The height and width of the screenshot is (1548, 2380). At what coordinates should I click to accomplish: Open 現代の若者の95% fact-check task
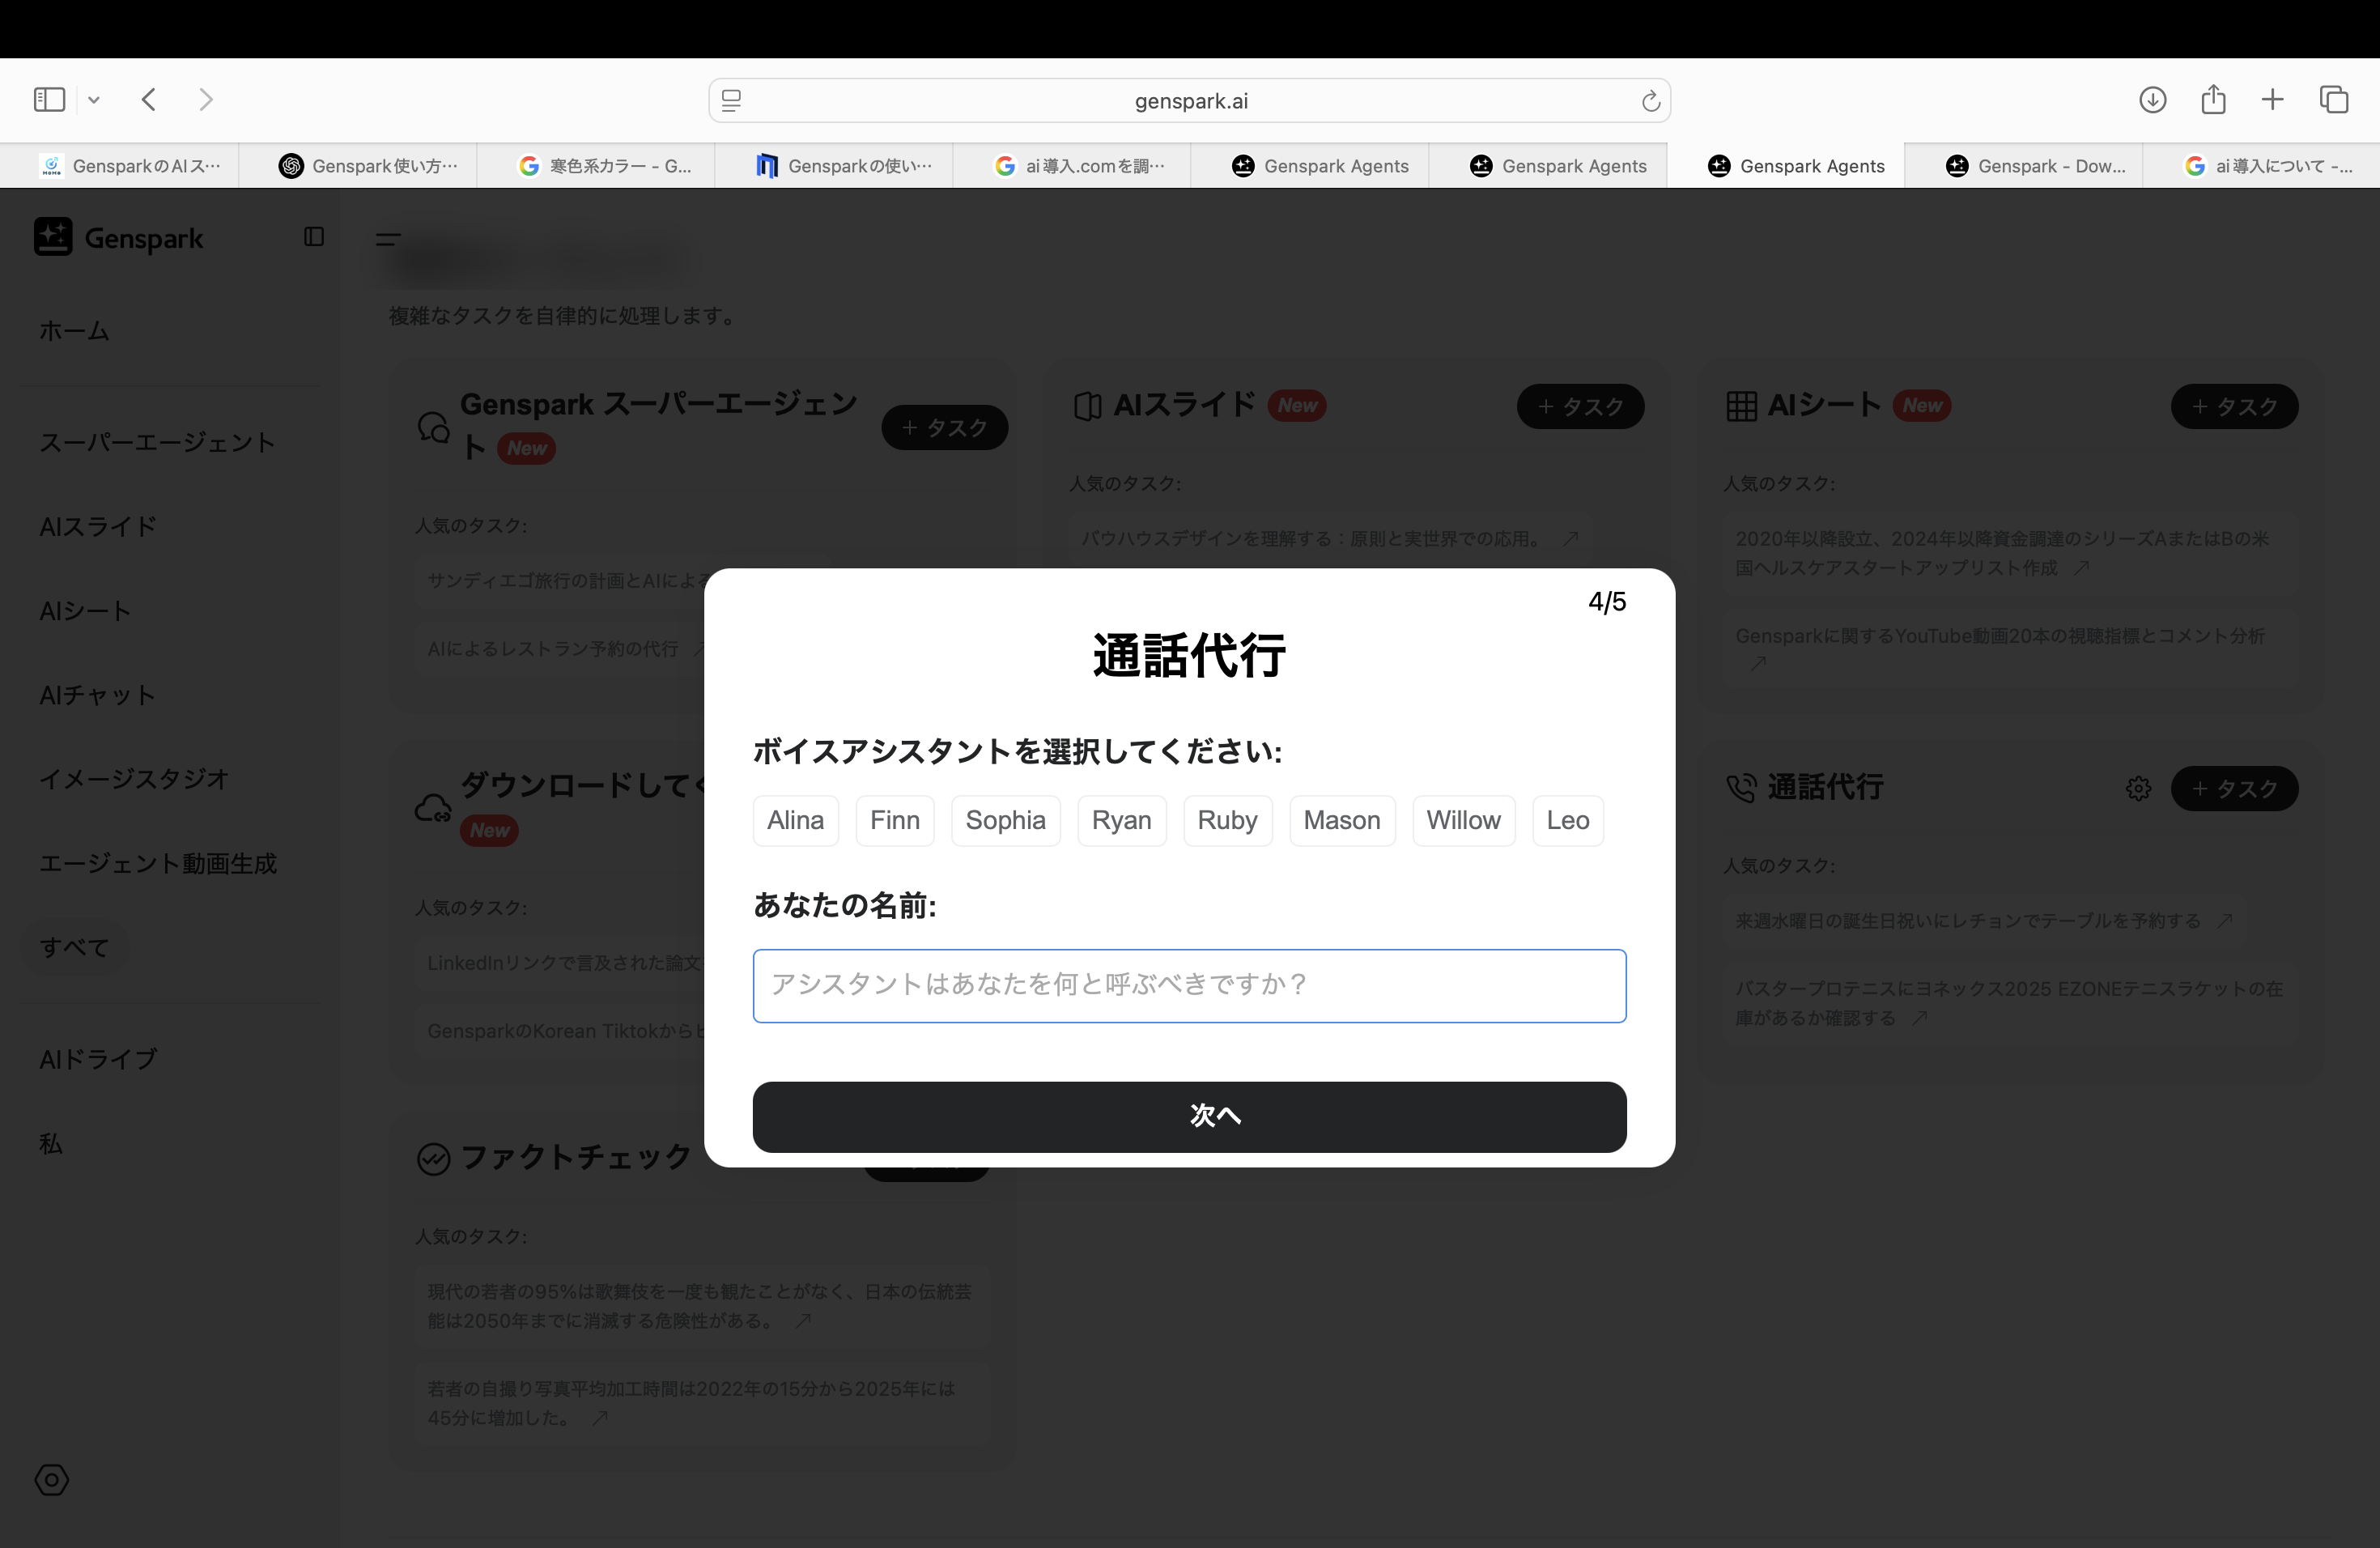click(x=702, y=1306)
